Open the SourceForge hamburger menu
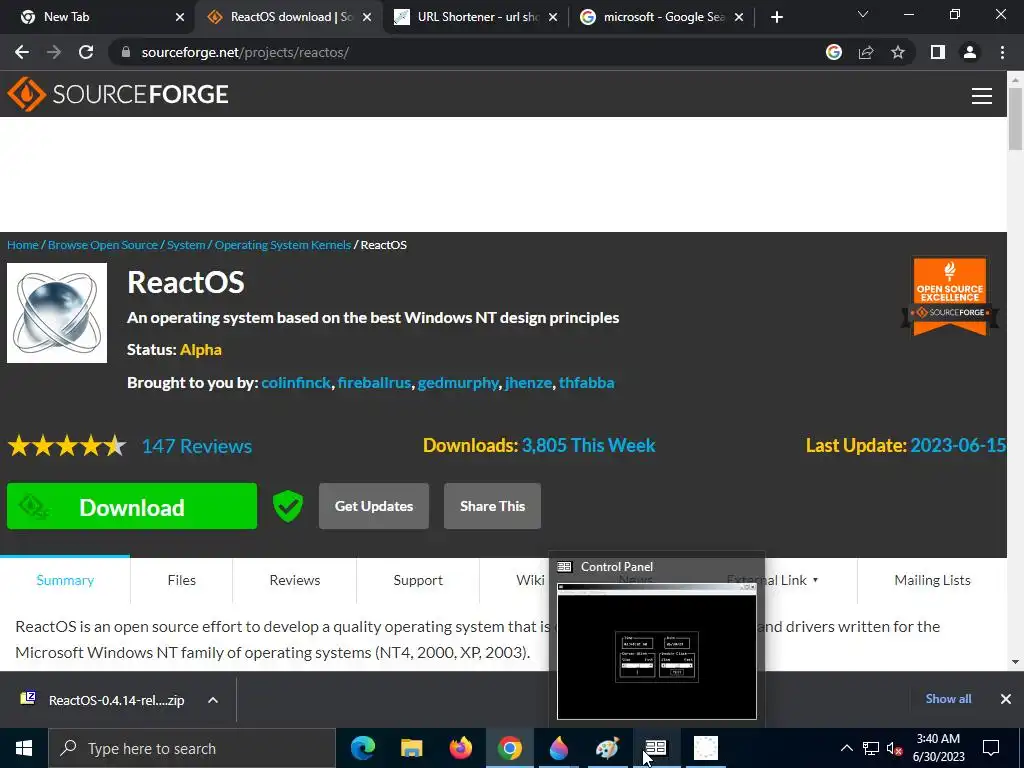This screenshot has width=1024, height=768. 982,95
